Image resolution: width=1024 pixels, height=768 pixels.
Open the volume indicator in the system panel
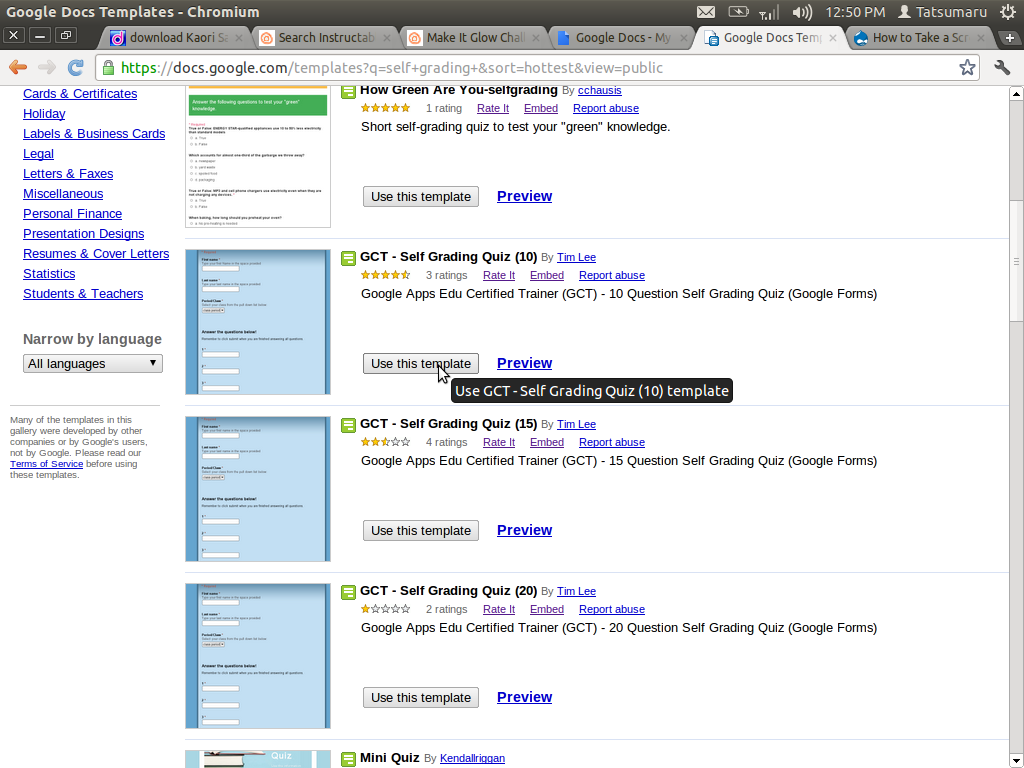tap(802, 12)
